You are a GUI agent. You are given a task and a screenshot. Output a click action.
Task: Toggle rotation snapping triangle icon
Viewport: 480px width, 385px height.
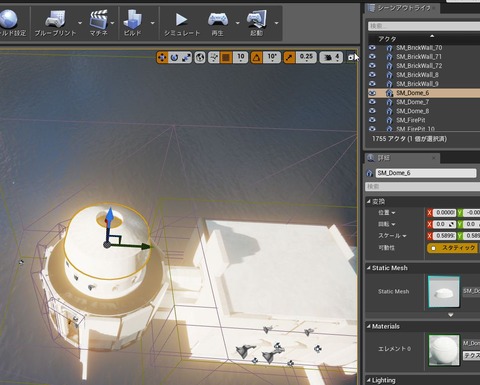tap(256, 58)
